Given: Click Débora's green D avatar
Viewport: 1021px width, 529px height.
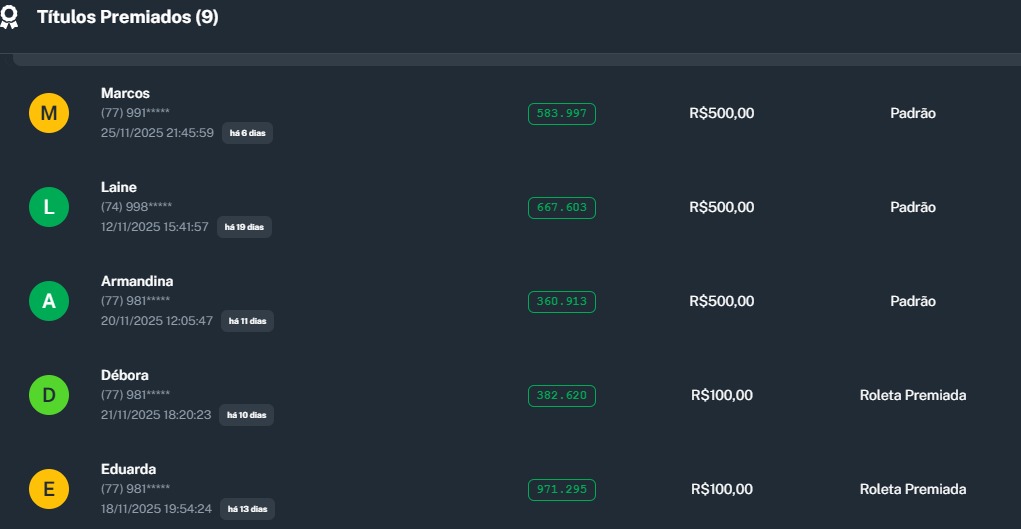Looking at the screenshot, I should click(x=49, y=395).
